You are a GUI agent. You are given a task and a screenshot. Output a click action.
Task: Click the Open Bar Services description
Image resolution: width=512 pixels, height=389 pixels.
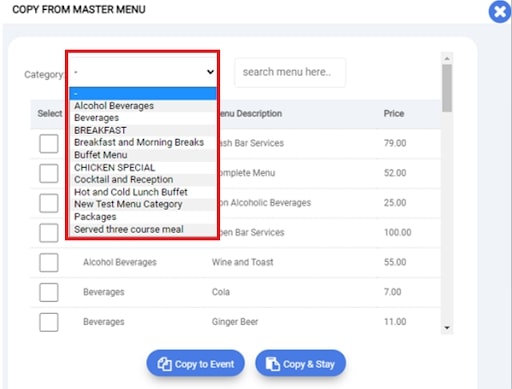point(252,232)
